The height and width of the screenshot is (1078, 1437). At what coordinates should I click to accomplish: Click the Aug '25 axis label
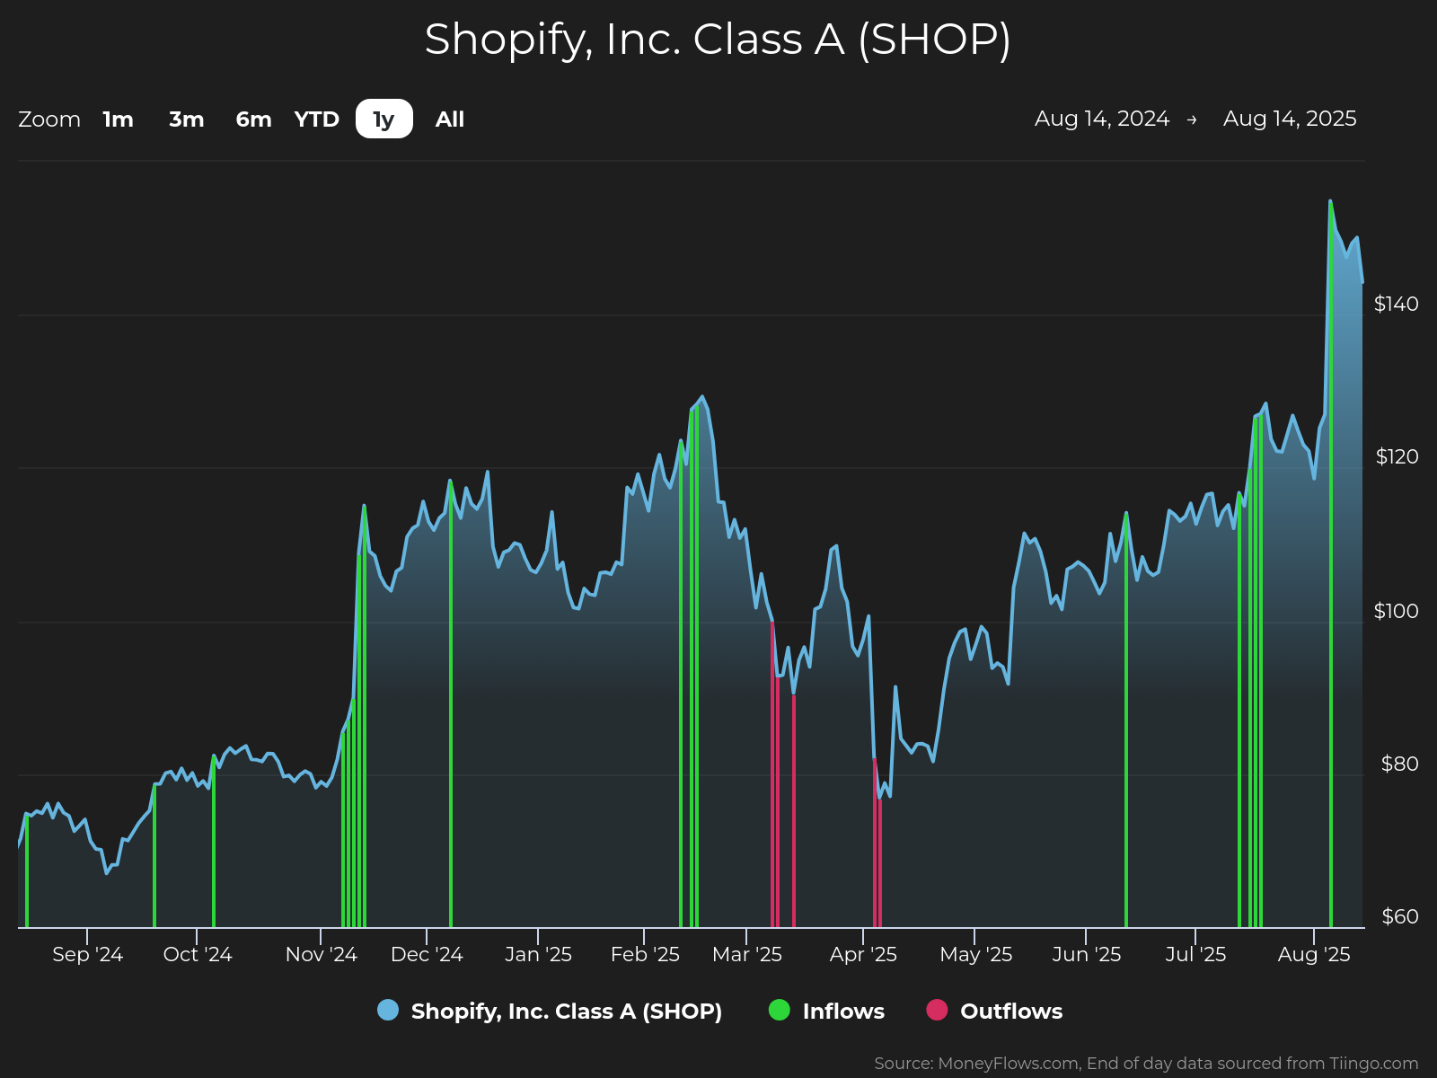click(x=1314, y=954)
